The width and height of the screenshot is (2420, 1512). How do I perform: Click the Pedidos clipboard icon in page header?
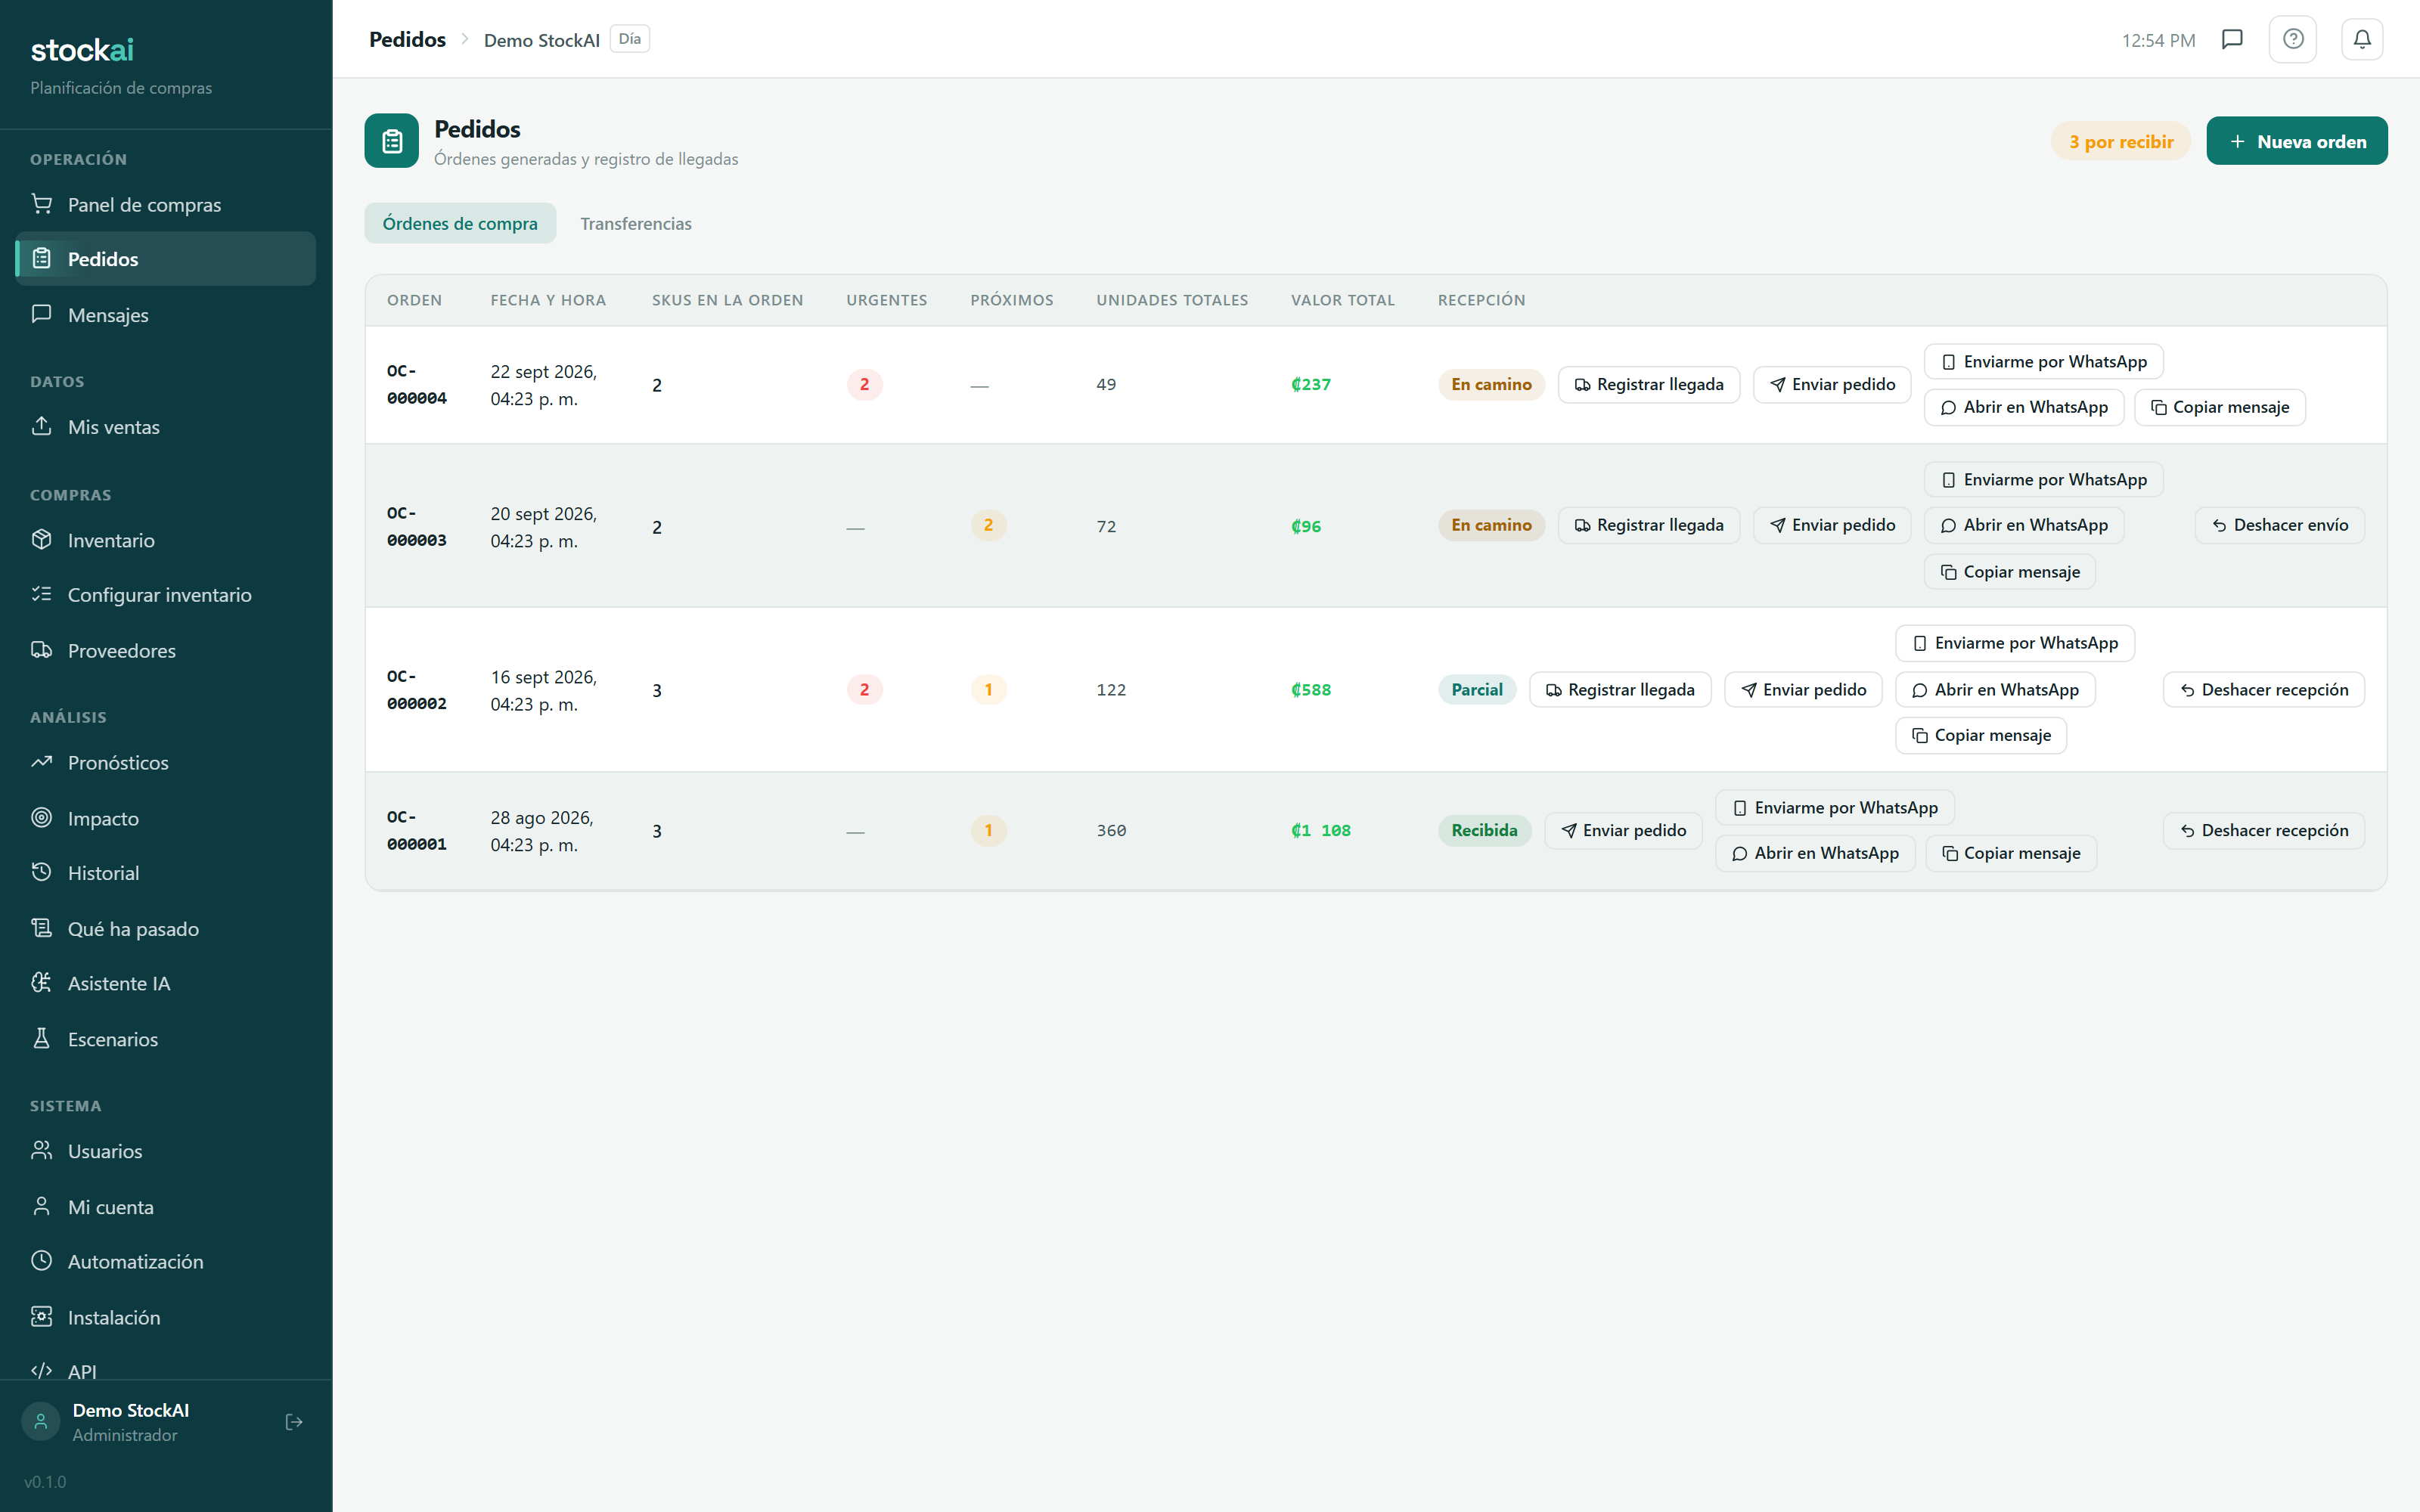392,141
